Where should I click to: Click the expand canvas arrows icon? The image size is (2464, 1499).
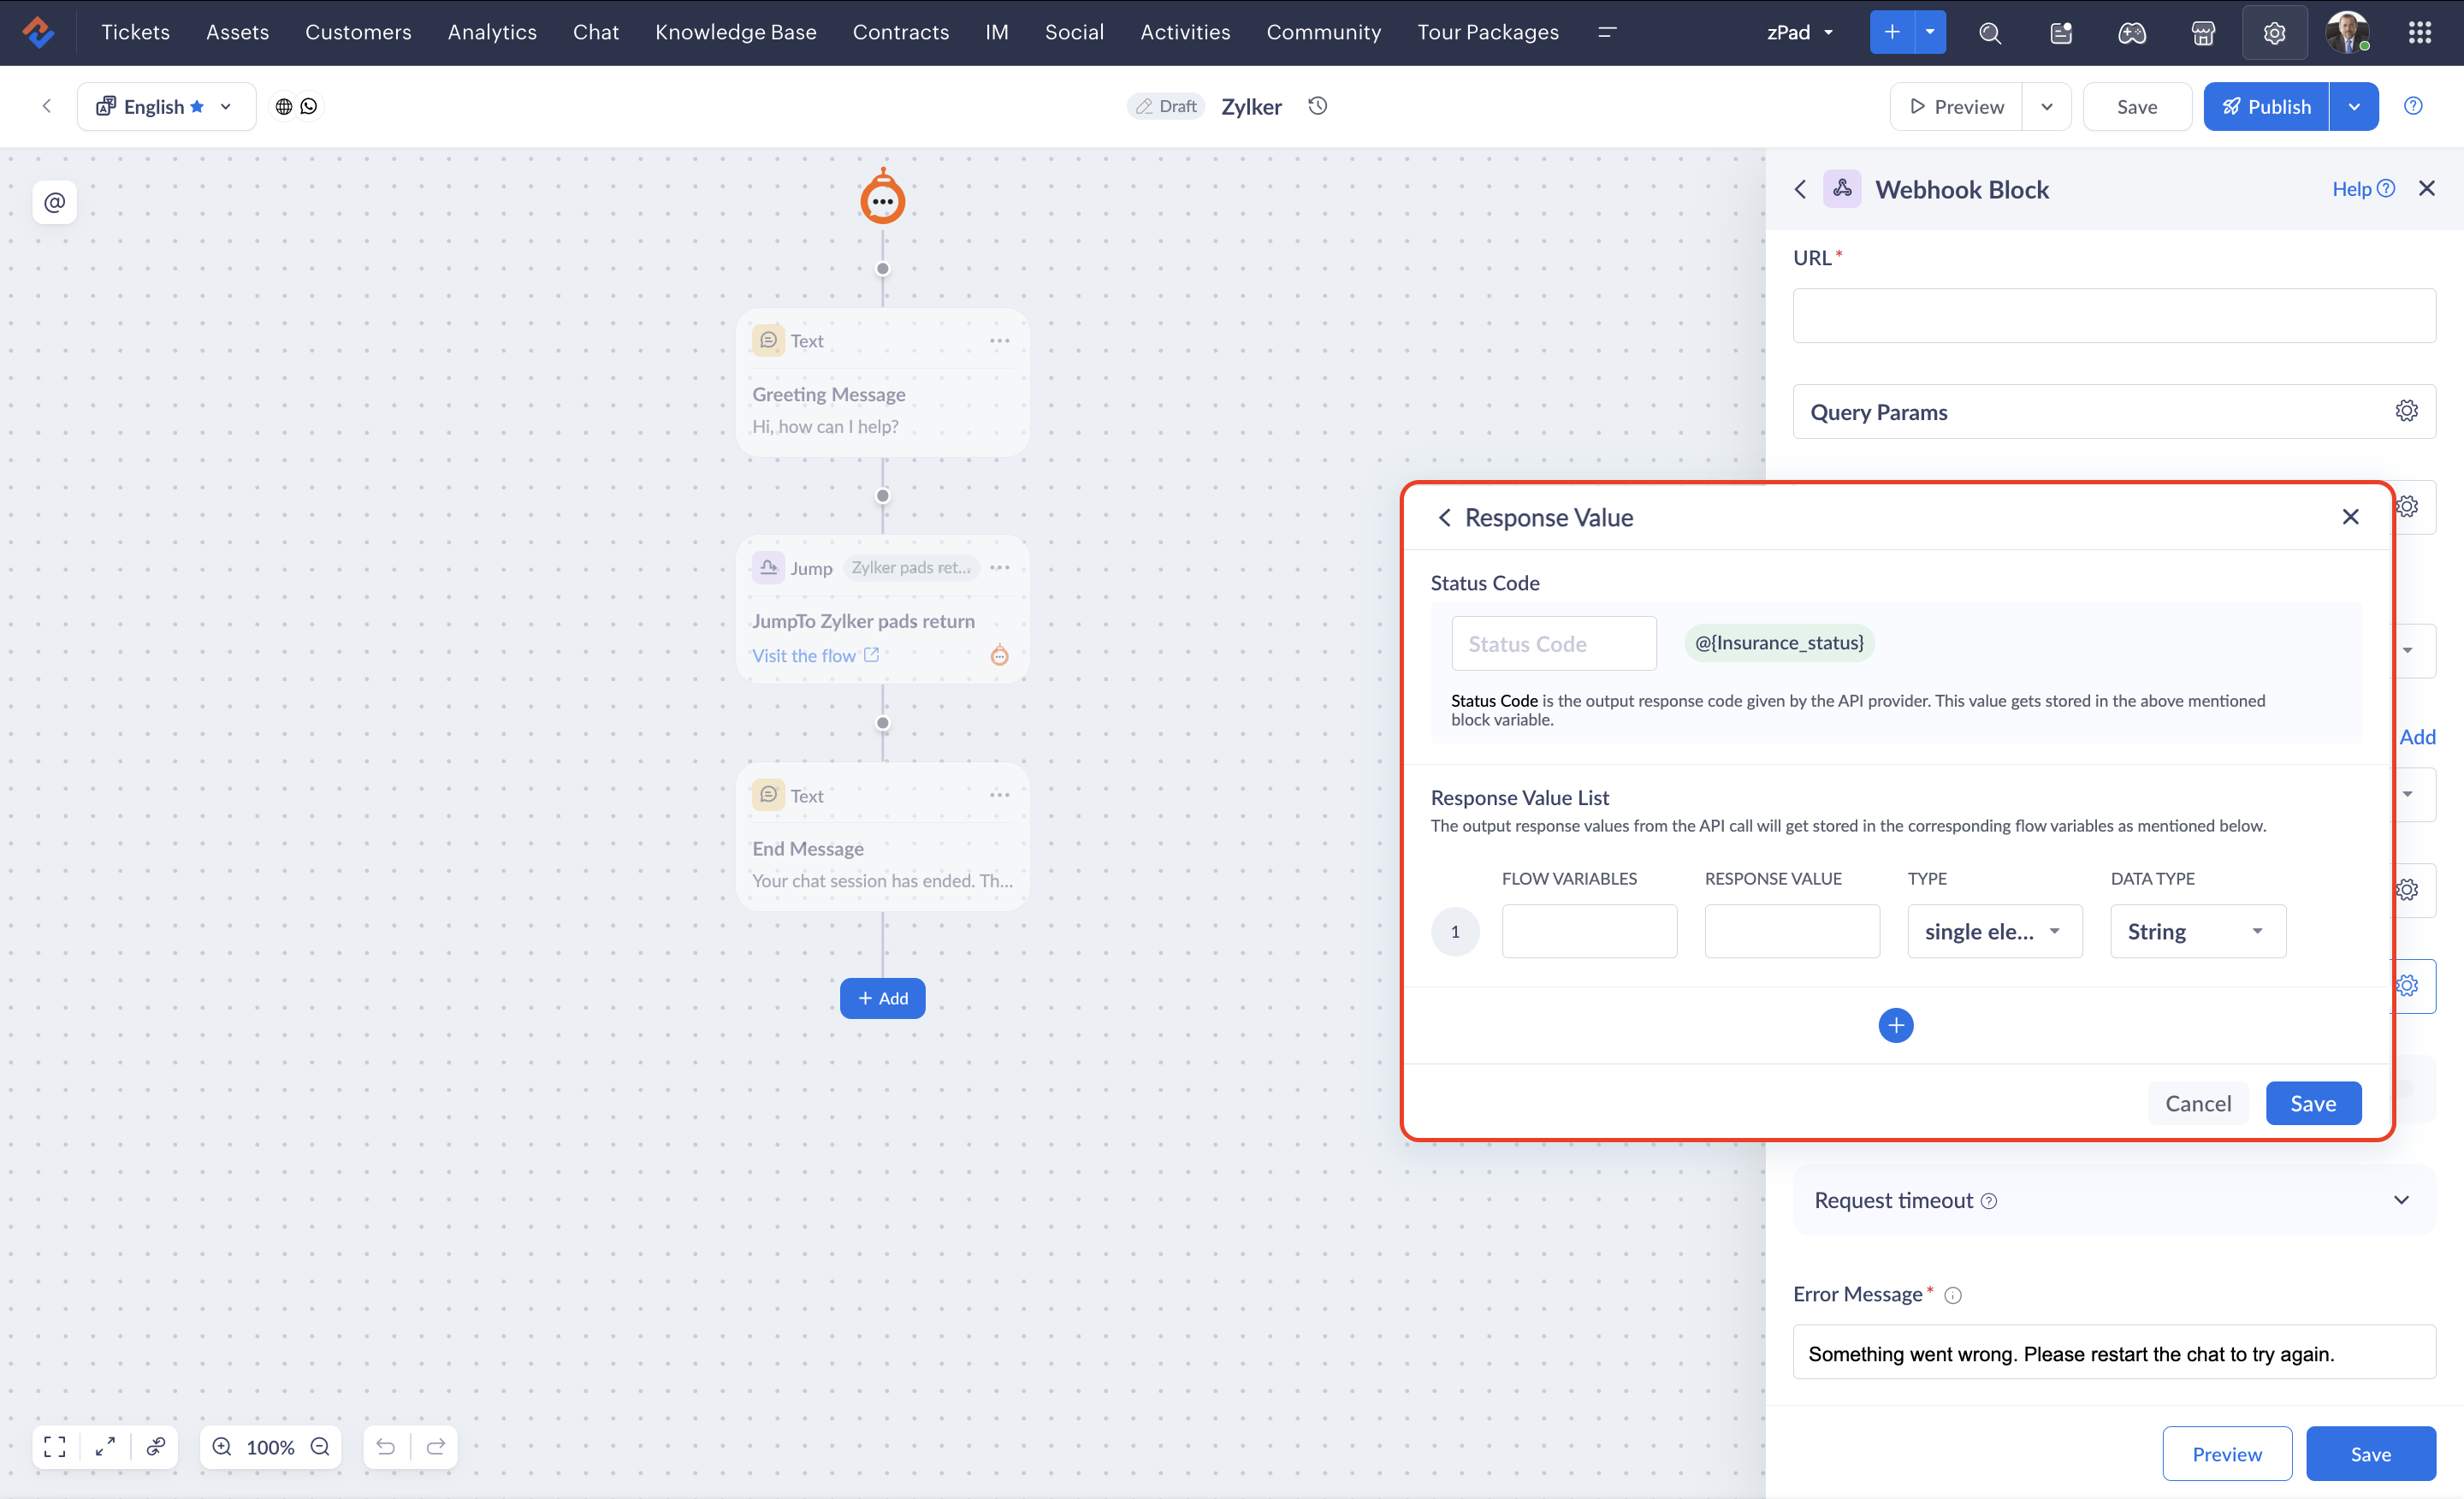coord(105,1447)
